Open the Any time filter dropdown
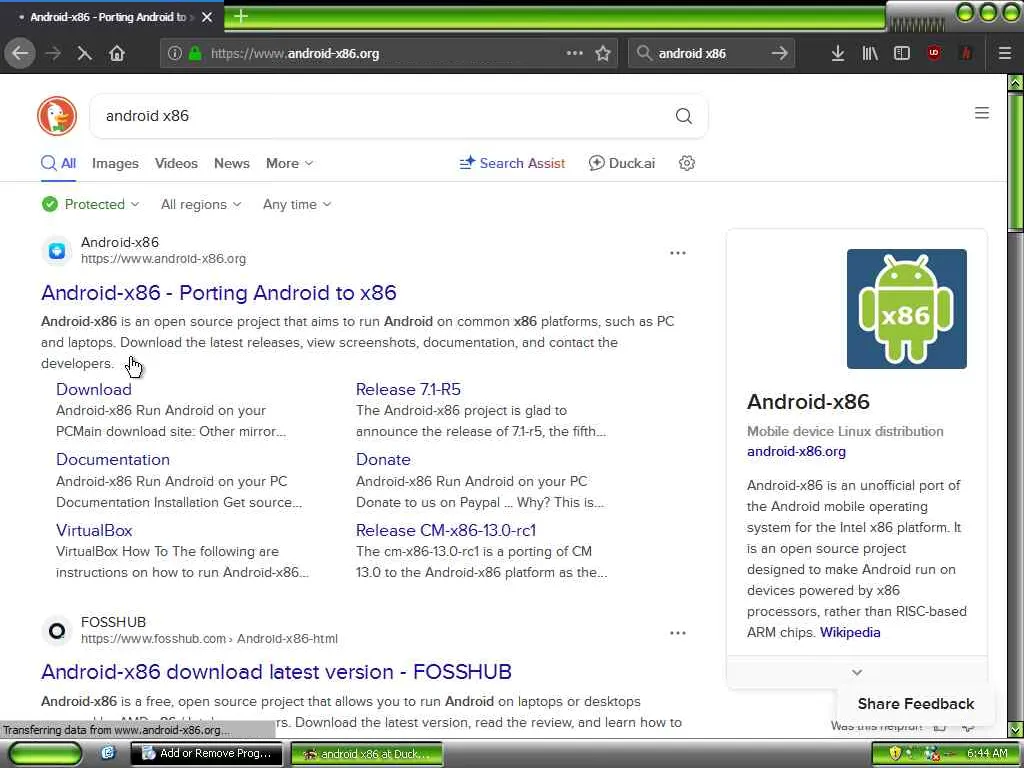 click(297, 204)
